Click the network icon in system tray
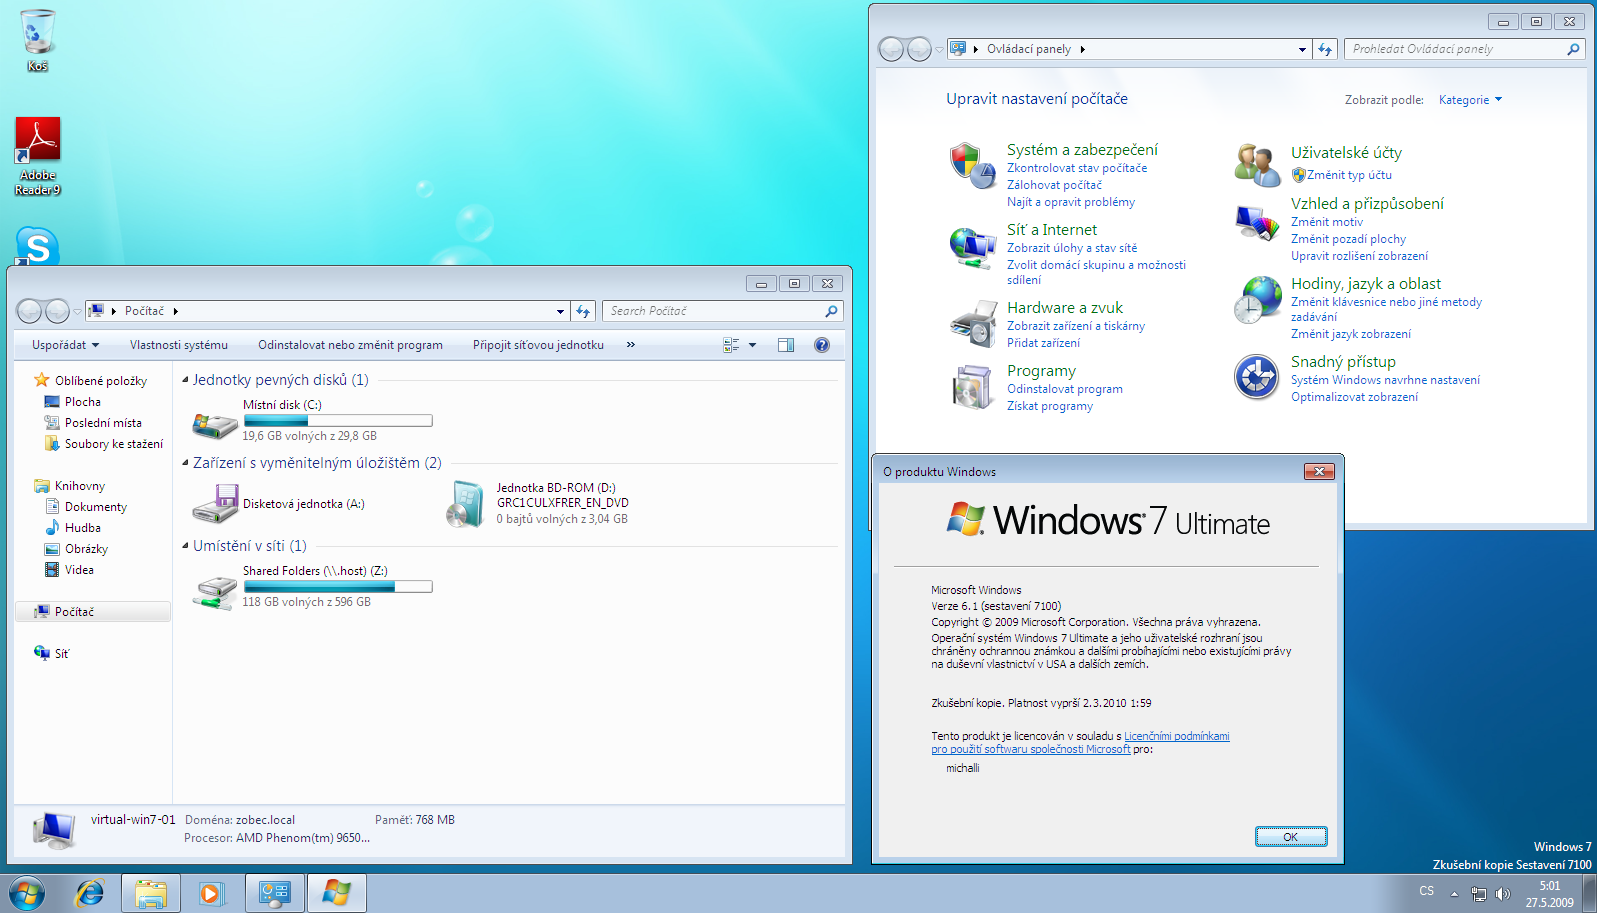1597x913 pixels. [x=1478, y=894]
